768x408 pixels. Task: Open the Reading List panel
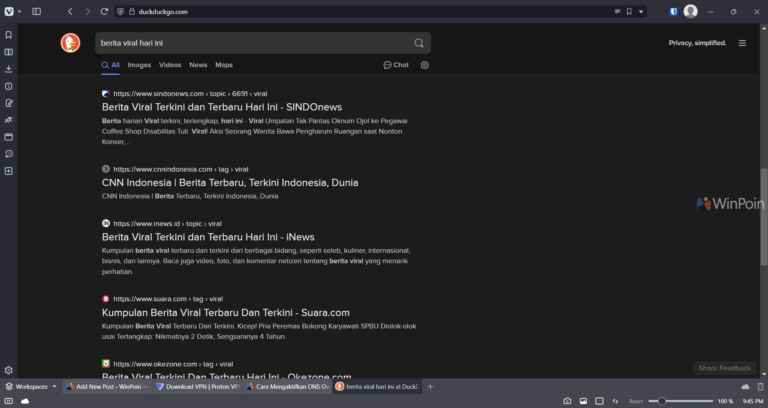click(x=8, y=52)
